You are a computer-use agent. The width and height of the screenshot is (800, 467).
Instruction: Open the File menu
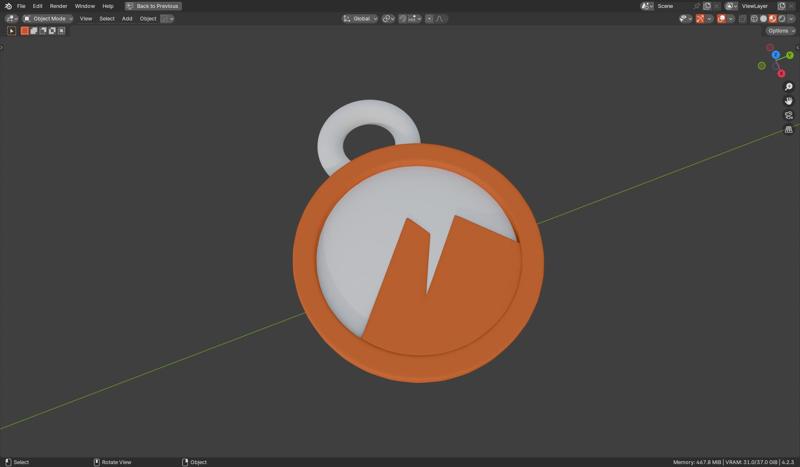[21, 6]
